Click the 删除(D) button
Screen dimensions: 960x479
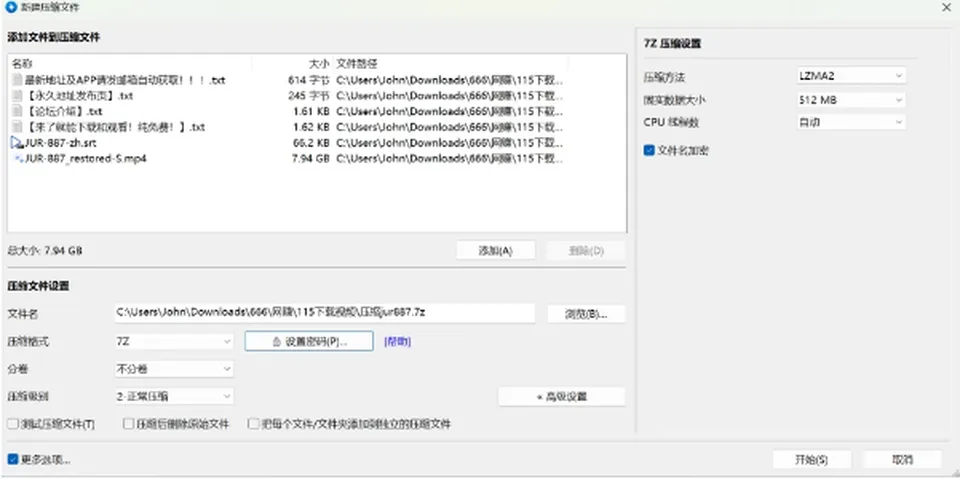pos(586,251)
